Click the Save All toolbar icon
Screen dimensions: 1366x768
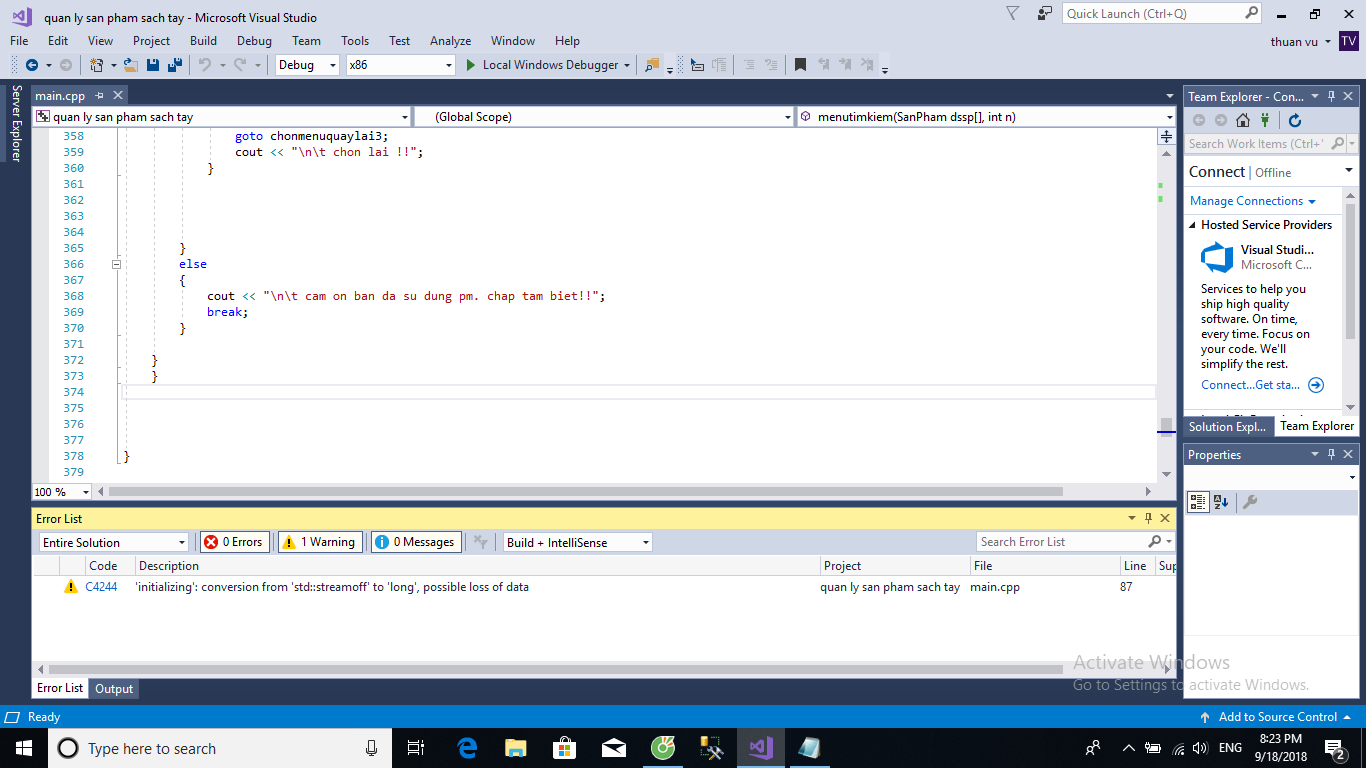coord(174,65)
